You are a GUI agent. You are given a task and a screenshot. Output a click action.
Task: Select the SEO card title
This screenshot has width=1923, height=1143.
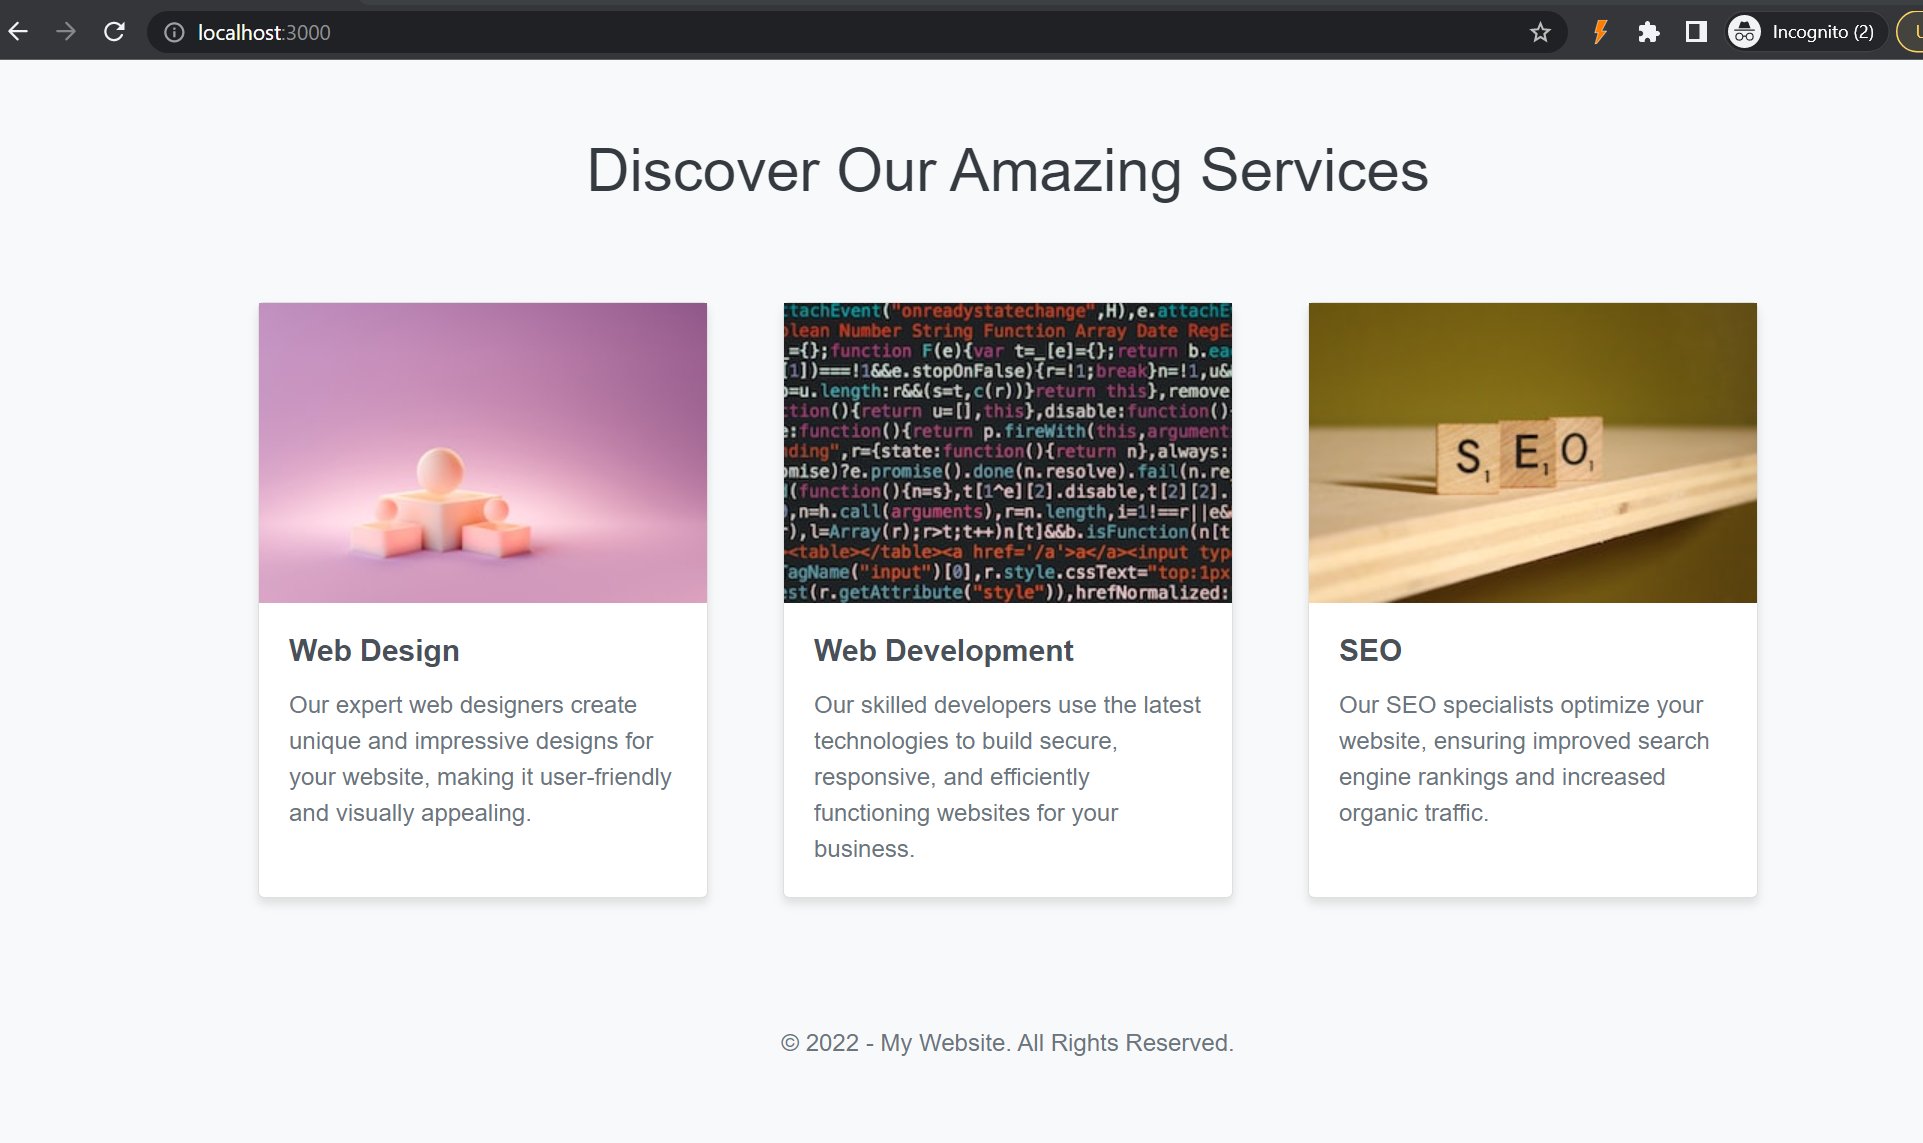[x=1370, y=651]
